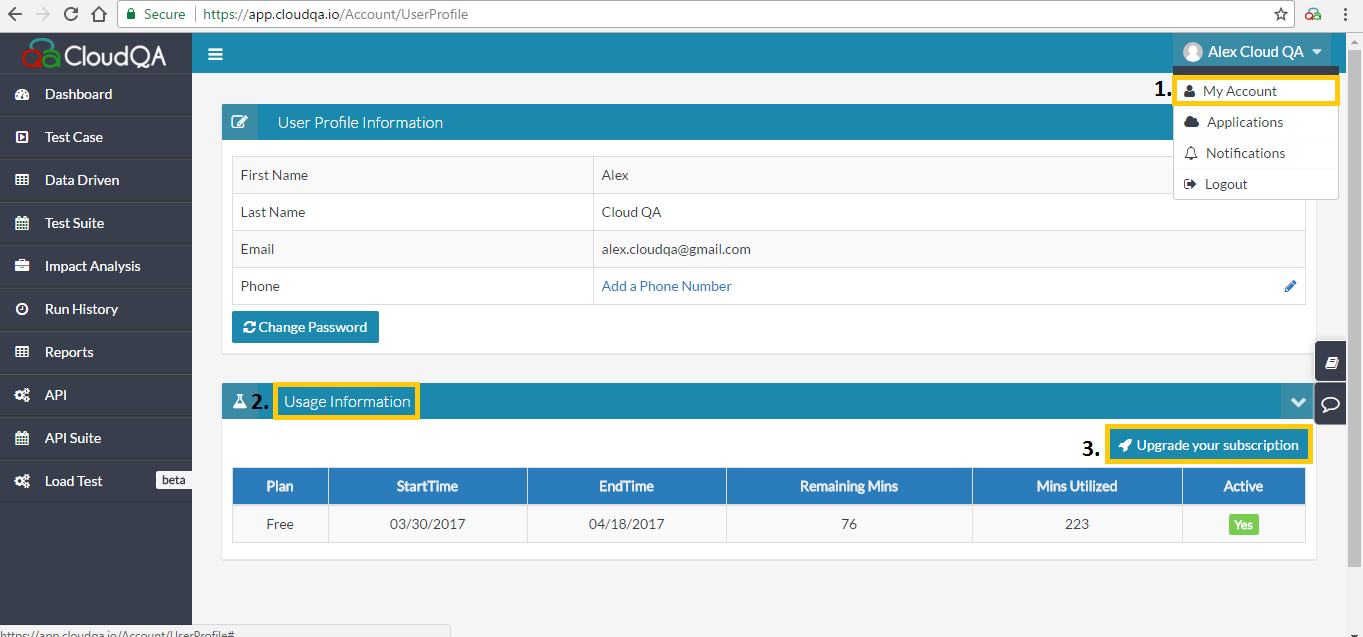The width and height of the screenshot is (1363, 637).
Task: Open the Alex Cloud QA user dropdown
Action: coord(1253,52)
